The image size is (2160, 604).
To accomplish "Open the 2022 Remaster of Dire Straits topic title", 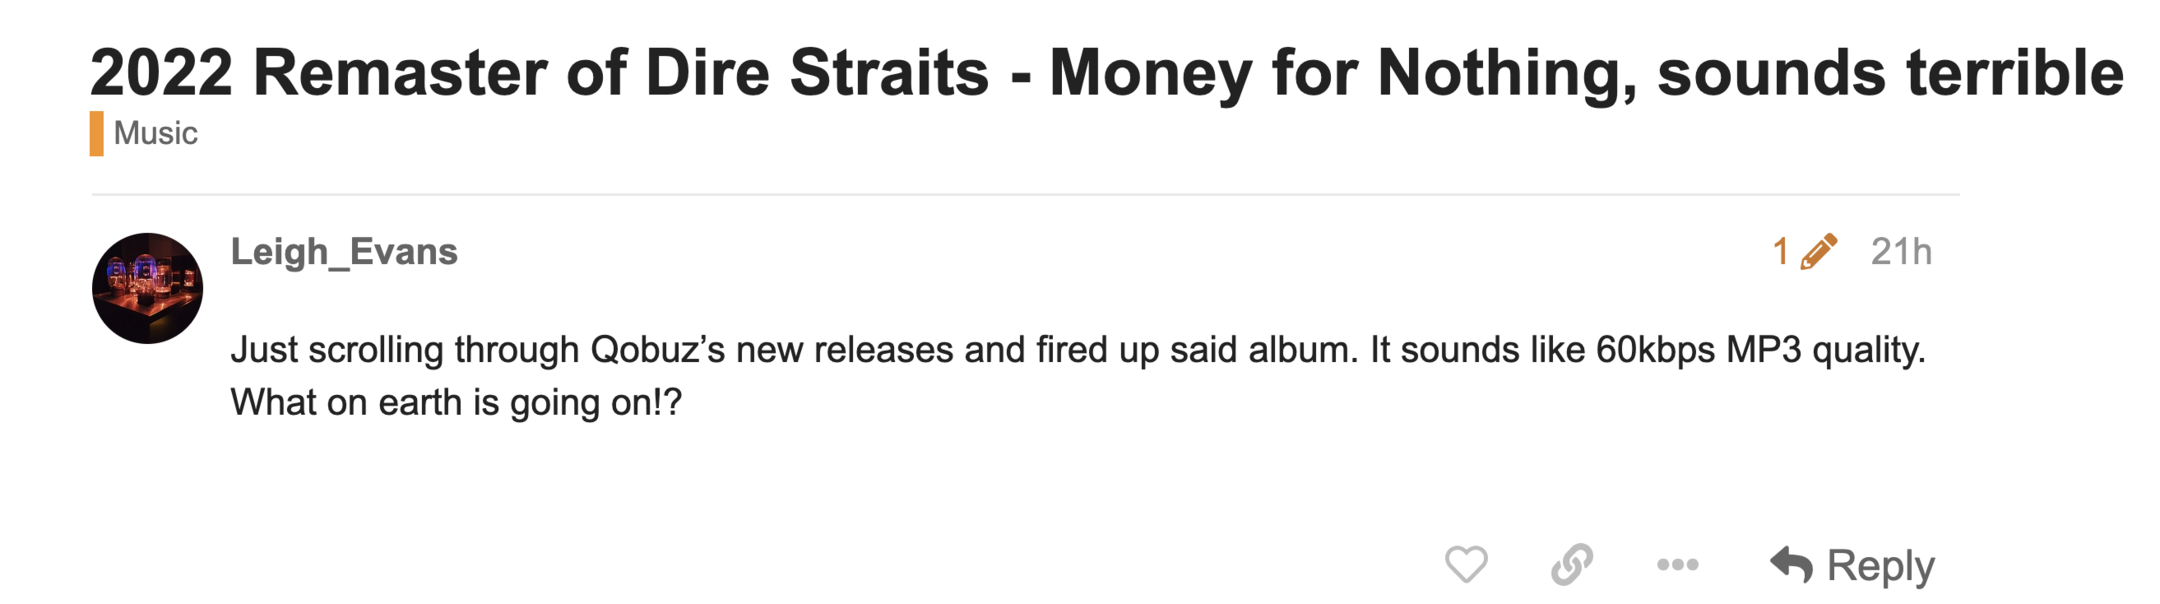I will coord(1106,72).
